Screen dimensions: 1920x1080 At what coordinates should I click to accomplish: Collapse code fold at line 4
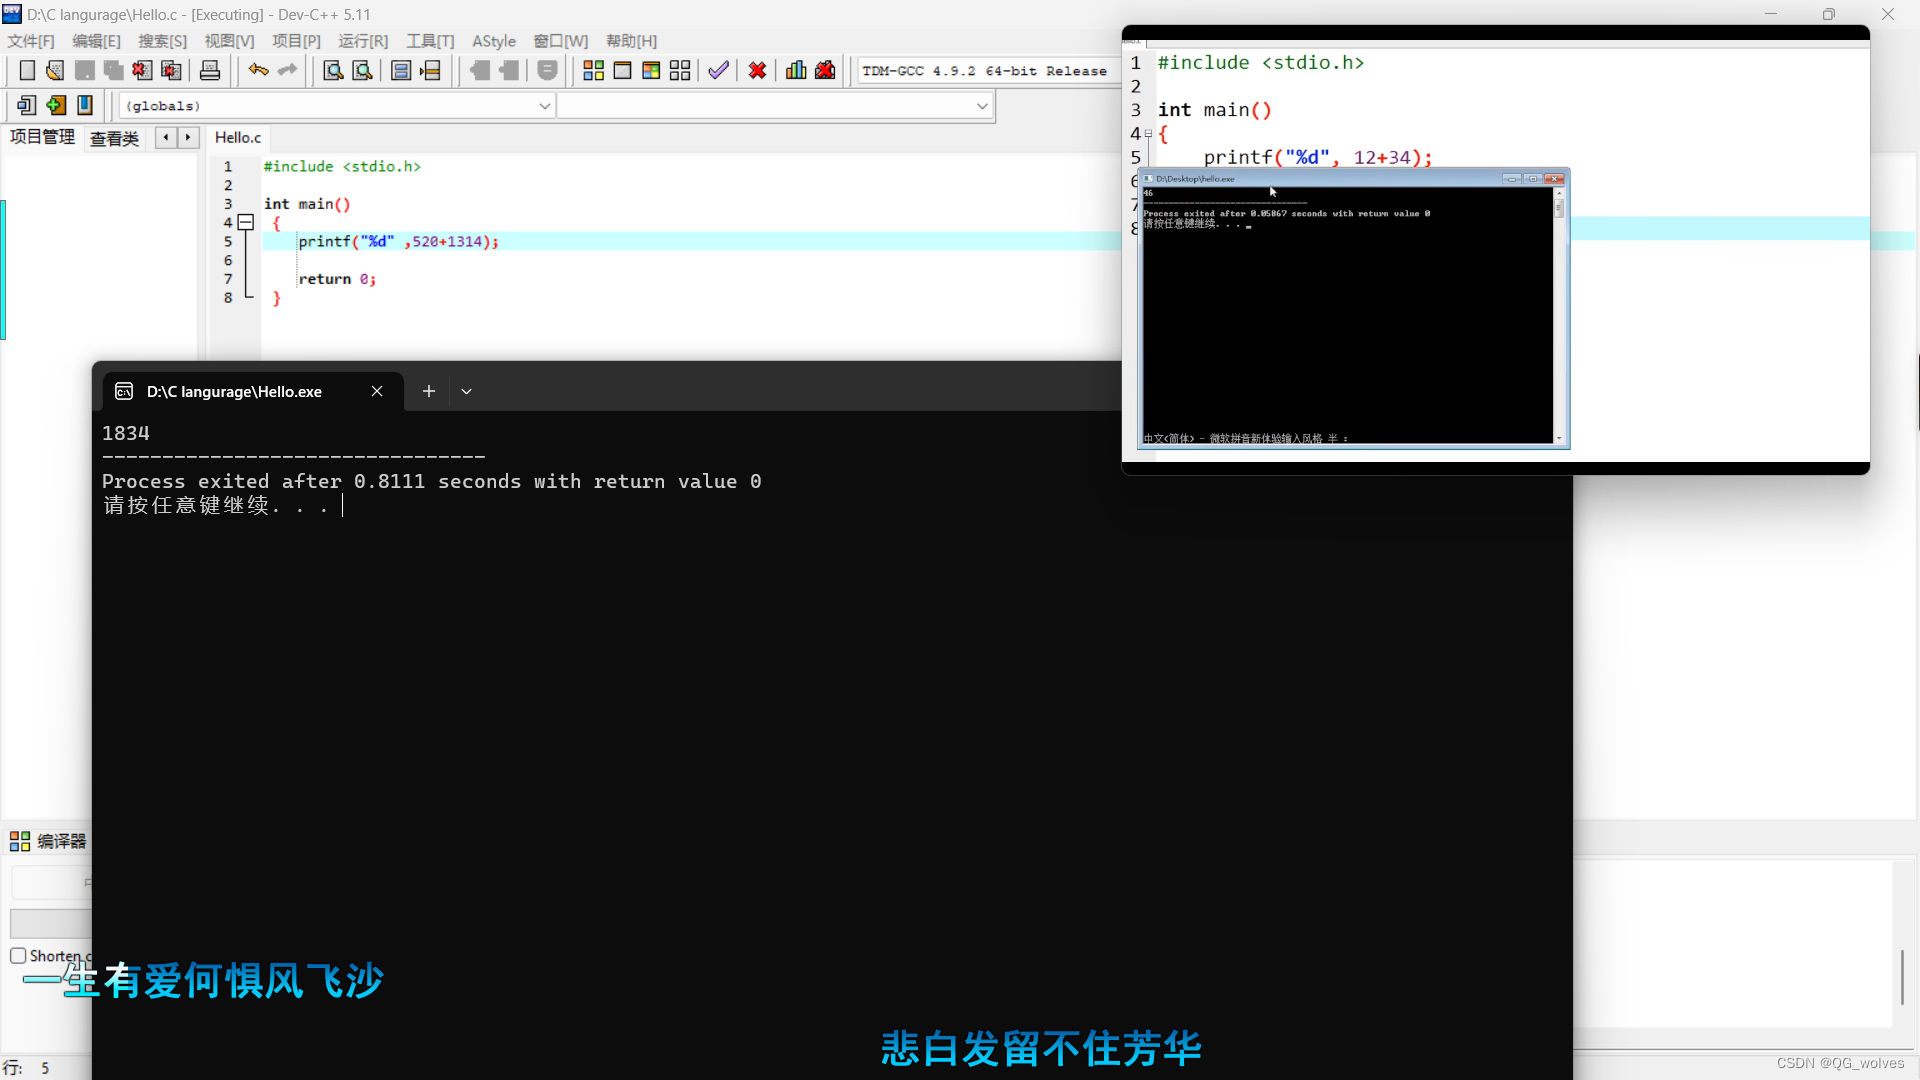tap(245, 223)
